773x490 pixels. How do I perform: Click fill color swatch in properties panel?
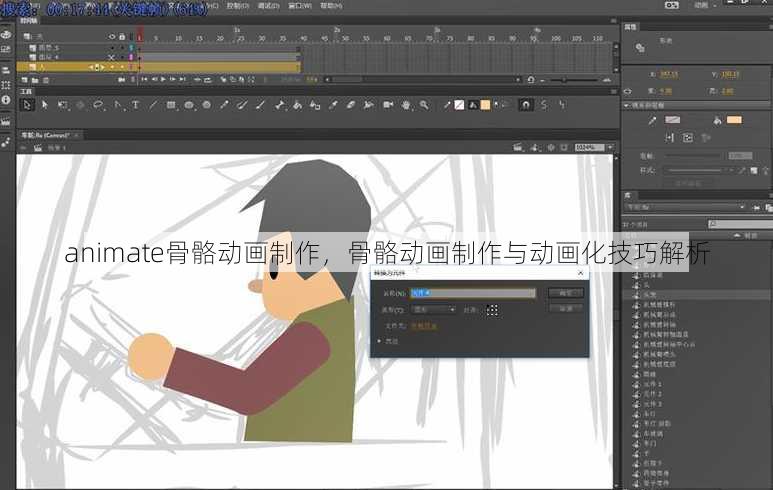734,120
